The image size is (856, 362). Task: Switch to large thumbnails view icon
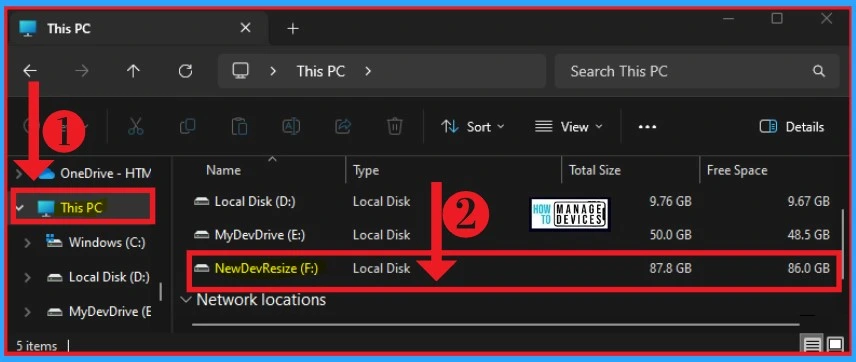click(x=835, y=345)
